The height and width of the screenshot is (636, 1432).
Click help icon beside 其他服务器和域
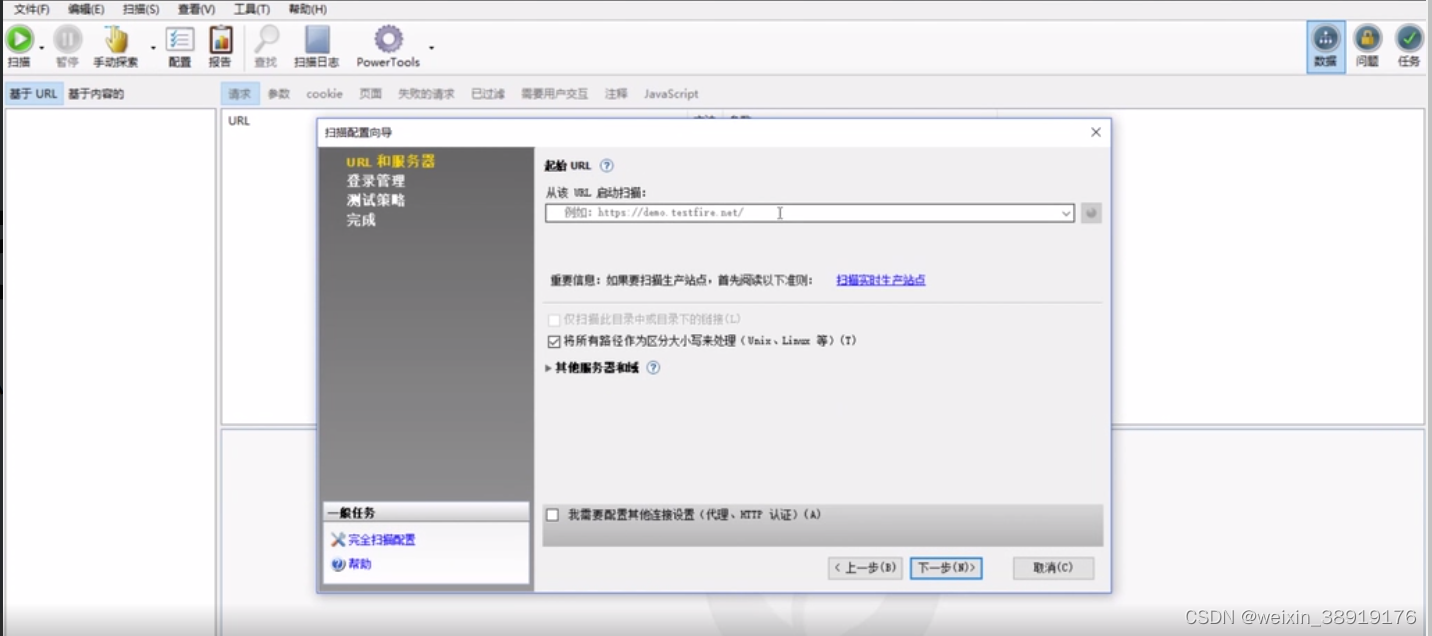(x=653, y=368)
